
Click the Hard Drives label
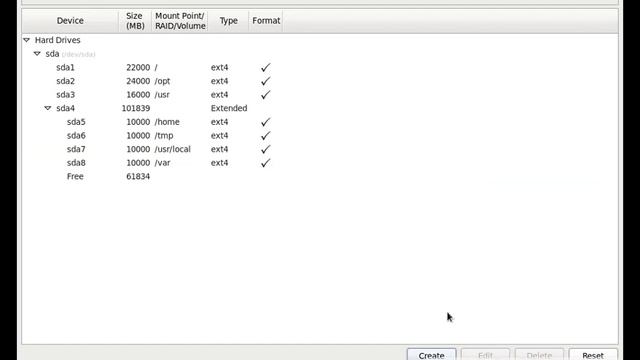click(x=58, y=40)
